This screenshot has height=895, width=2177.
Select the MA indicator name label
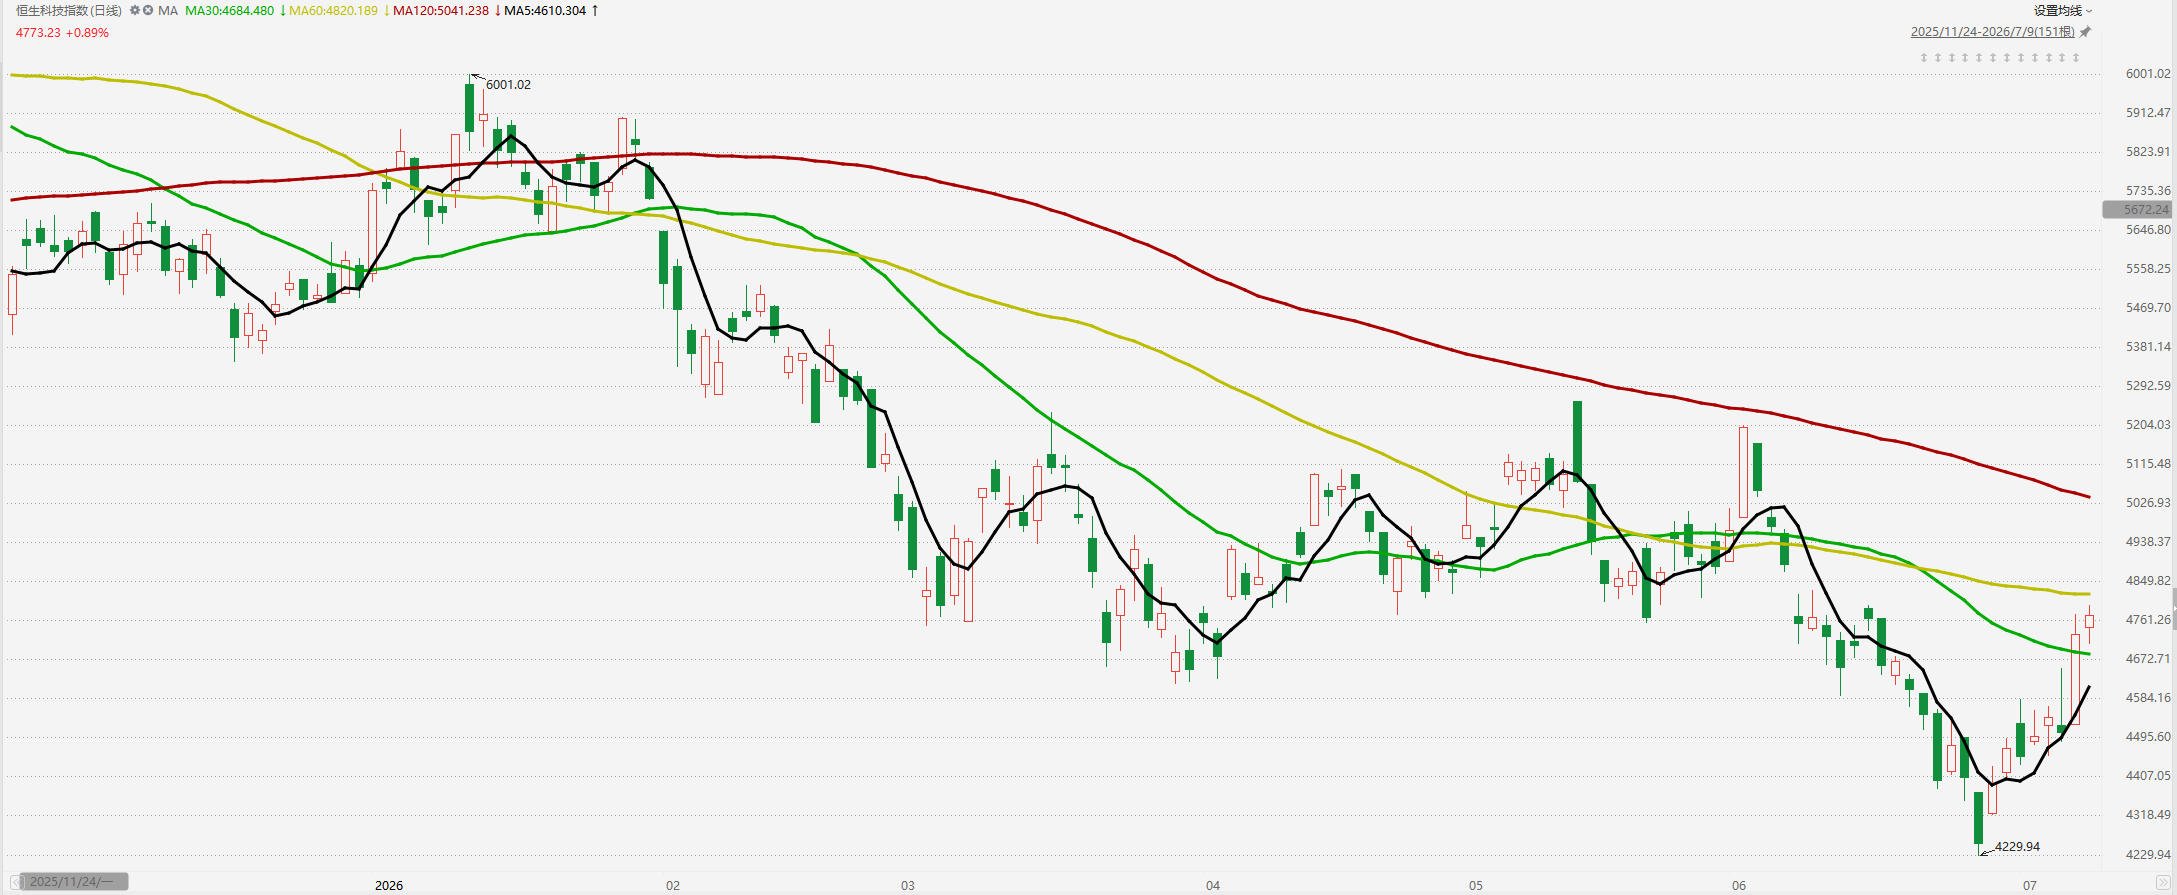pos(168,10)
